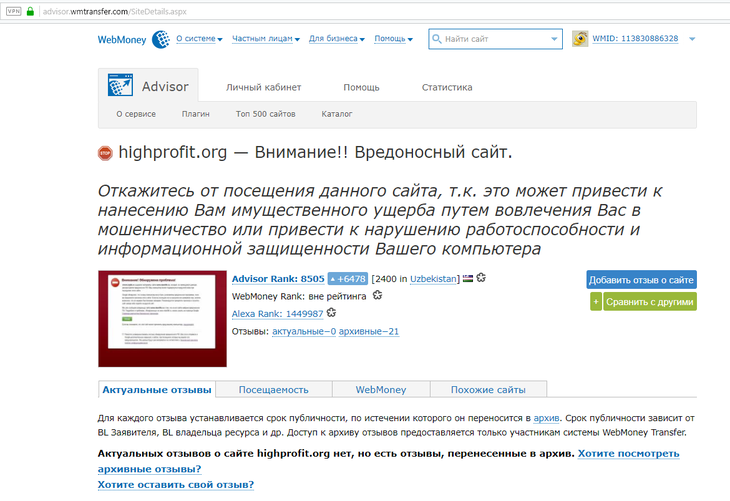Viewport: 730px width, 501px height.
Task: Open the WMID account dropdown arrow
Action: click(x=692, y=39)
